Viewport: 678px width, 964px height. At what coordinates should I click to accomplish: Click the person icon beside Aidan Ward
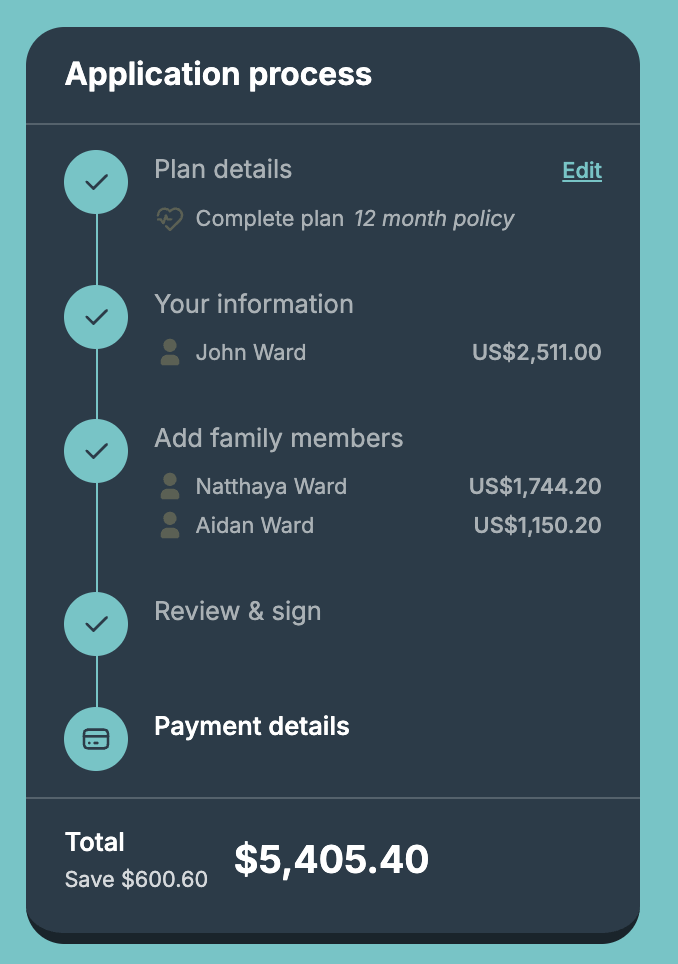tap(170, 525)
